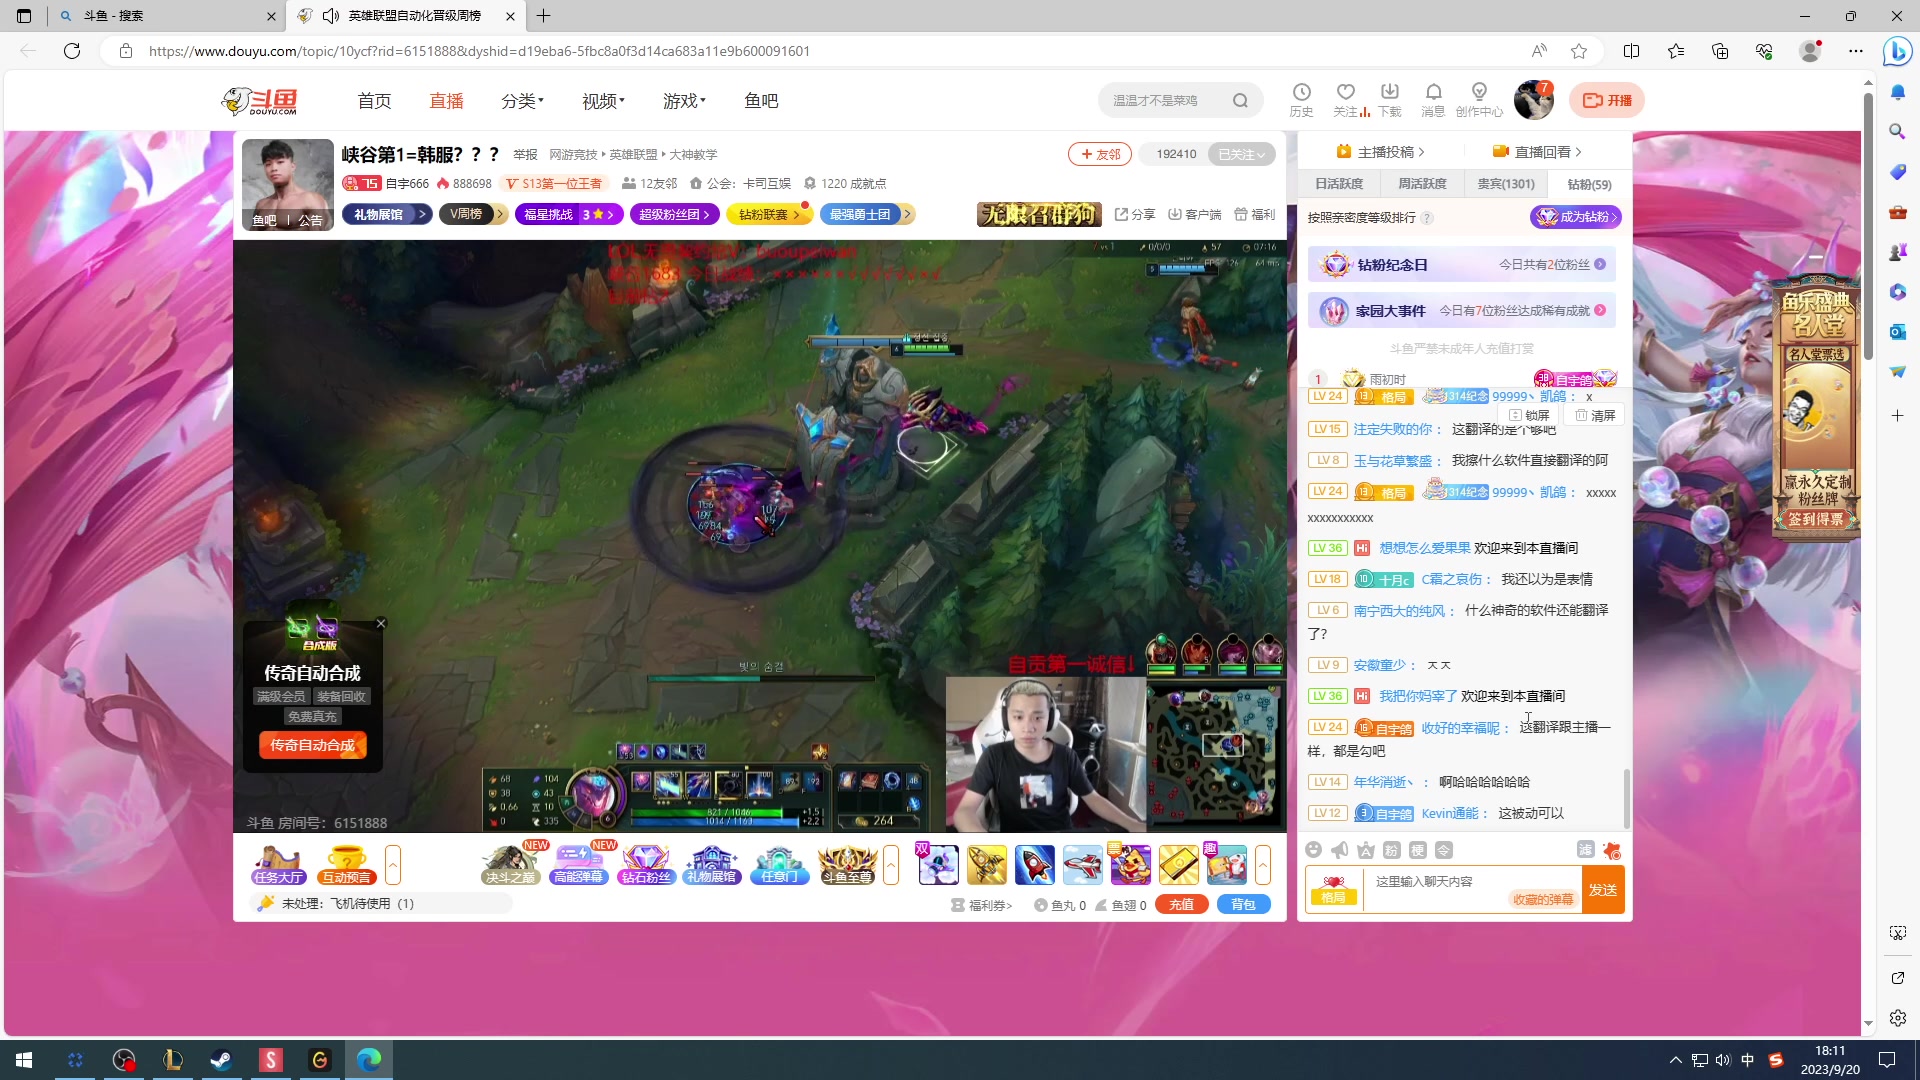Open 创作中心 lightbulb icon
The height and width of the screenshot is (1080, 1920).
[1479, 99]
